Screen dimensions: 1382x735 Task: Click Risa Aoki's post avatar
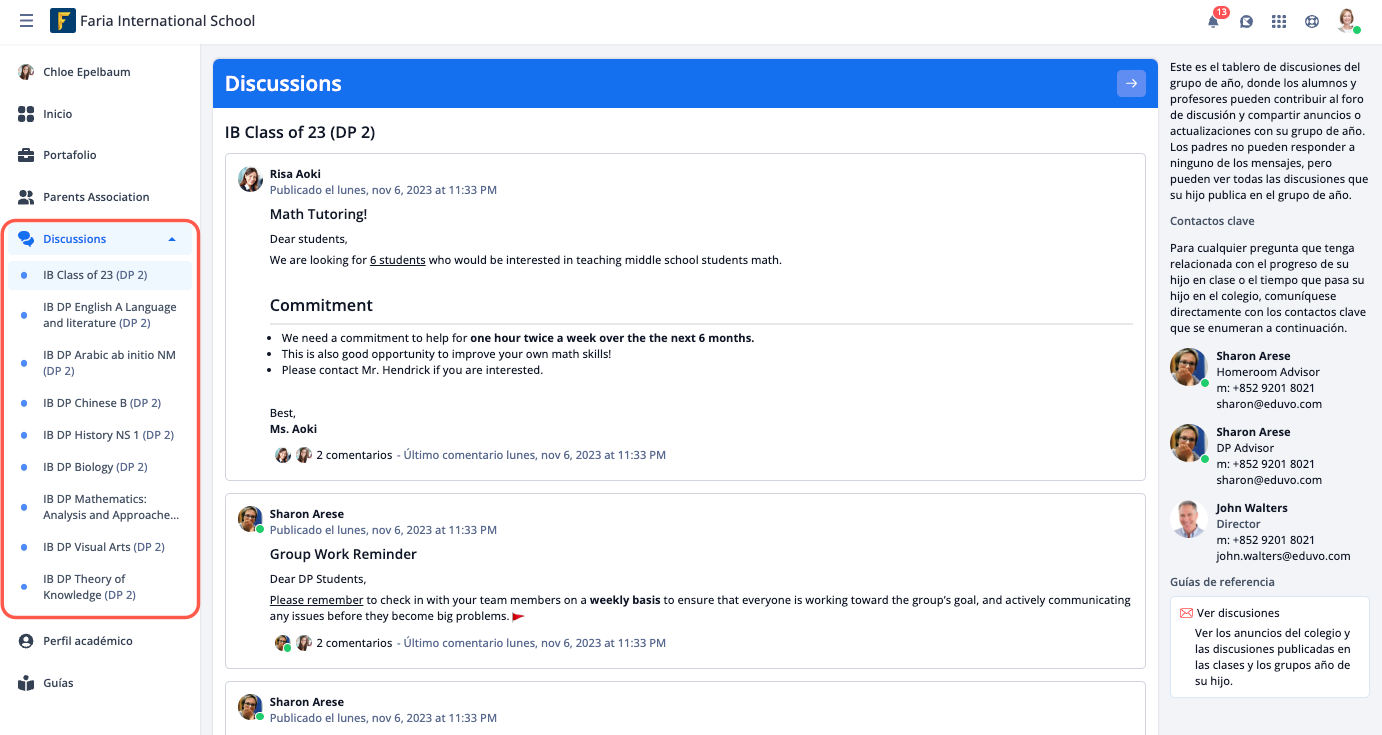250,179
